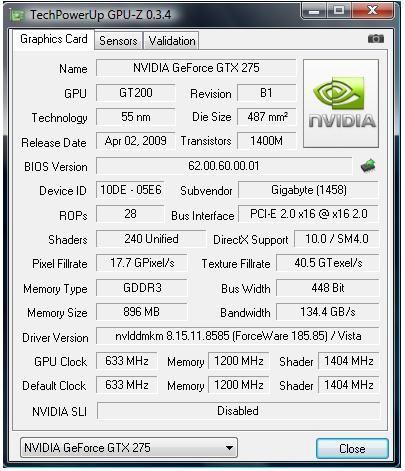
Task: Click the Bandwidth field 134.4 GB/s
Action: [328, 312]
